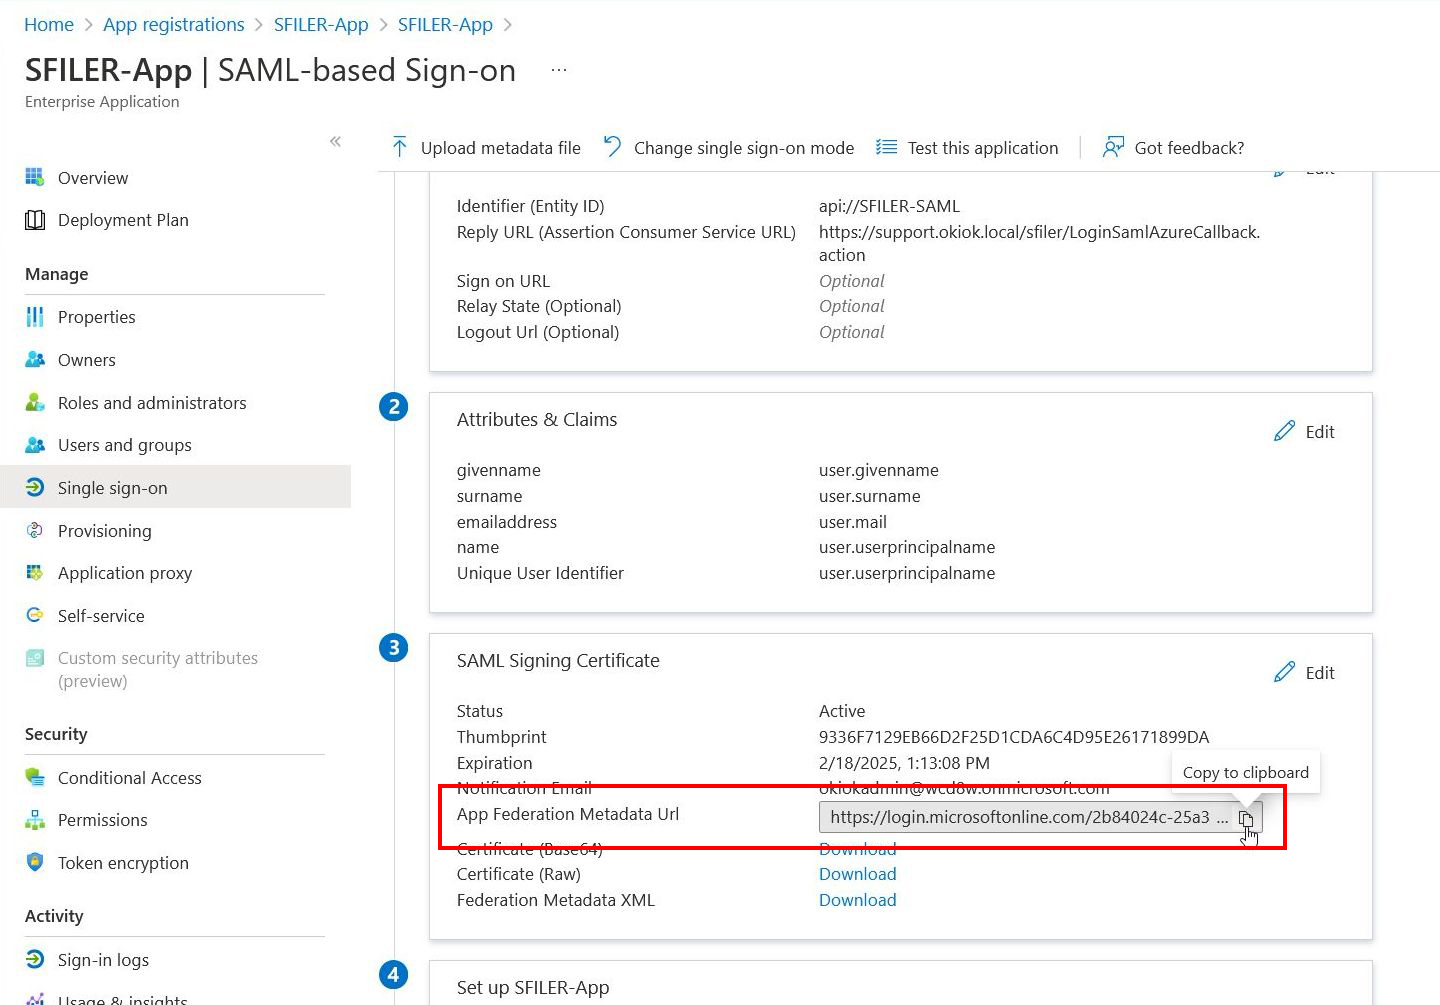Screen dimensions: 1440x1005
Task: Click the Properties bars icon
Action: point(35,317)
